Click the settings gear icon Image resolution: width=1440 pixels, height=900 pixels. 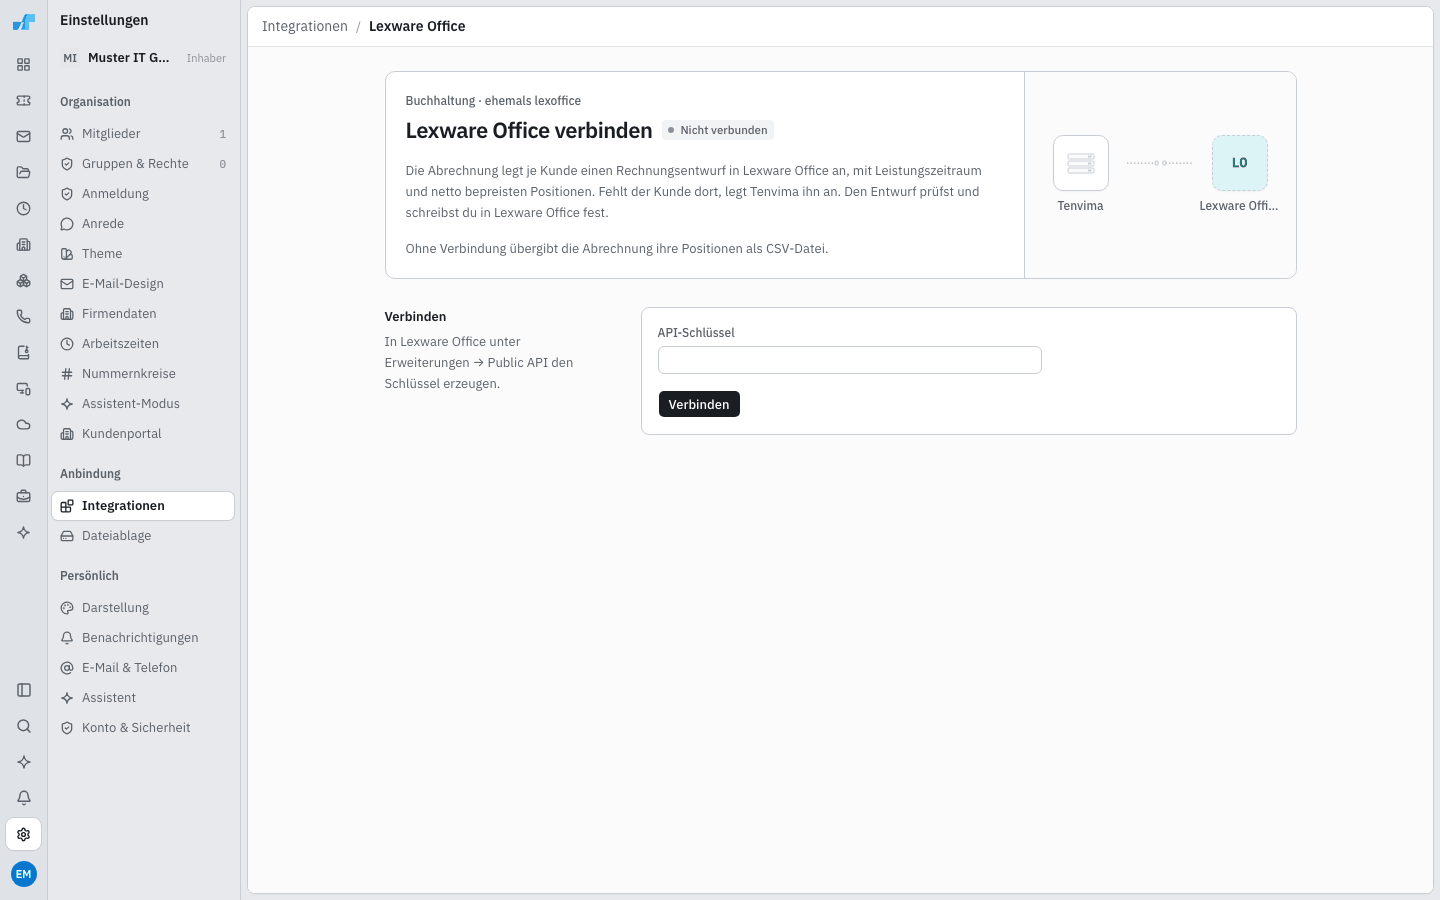(x=24, y=834)
